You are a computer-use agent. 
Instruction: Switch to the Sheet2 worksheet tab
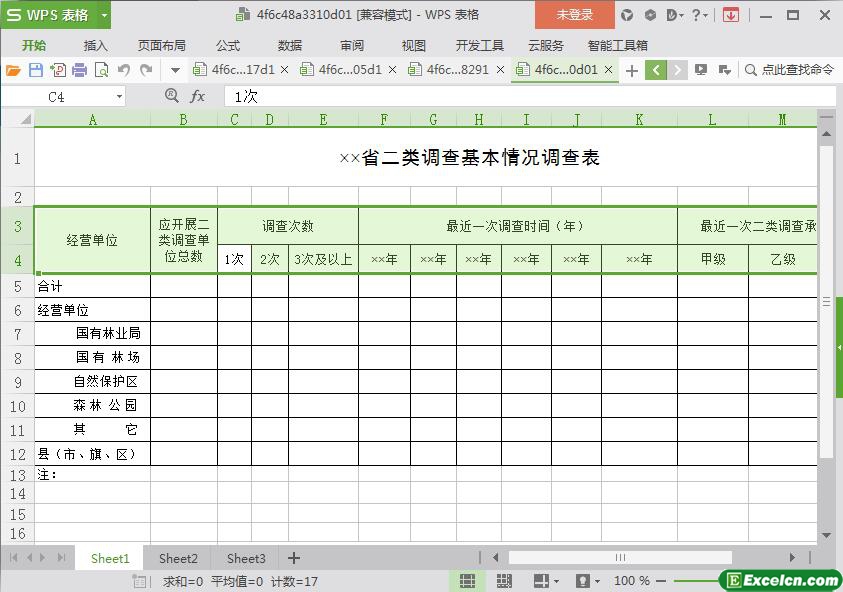pos(178,558)
